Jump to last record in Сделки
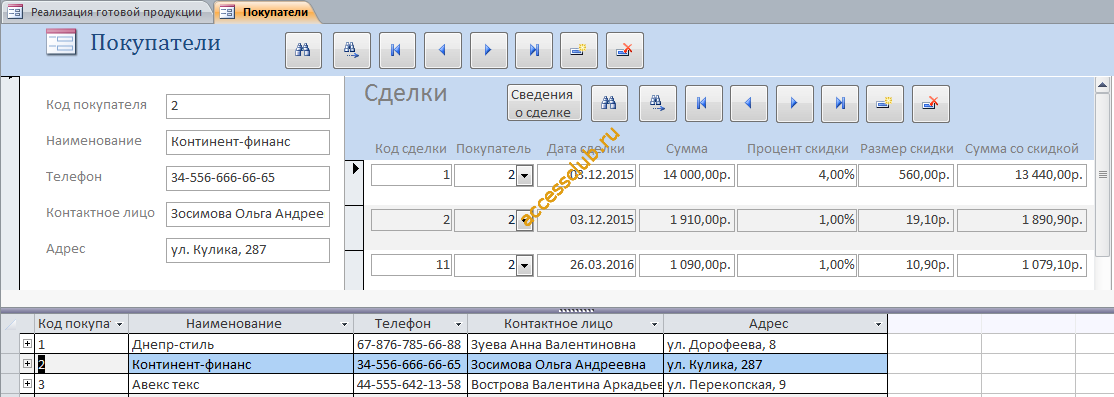Viewport: 1114px width, 397px height. (840, 104)
